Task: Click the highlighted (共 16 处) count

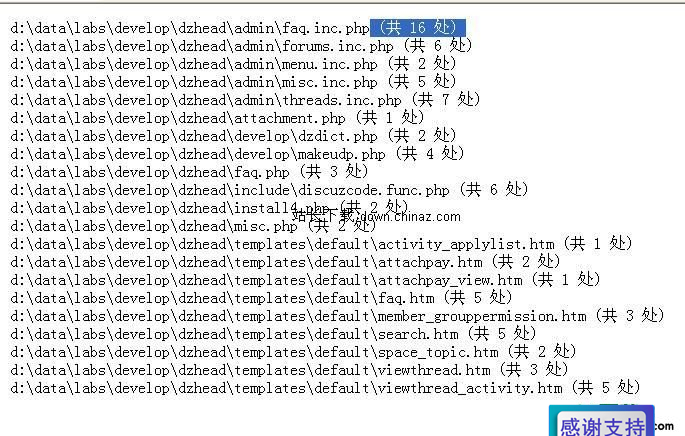Action: click(x=418, y=28)
